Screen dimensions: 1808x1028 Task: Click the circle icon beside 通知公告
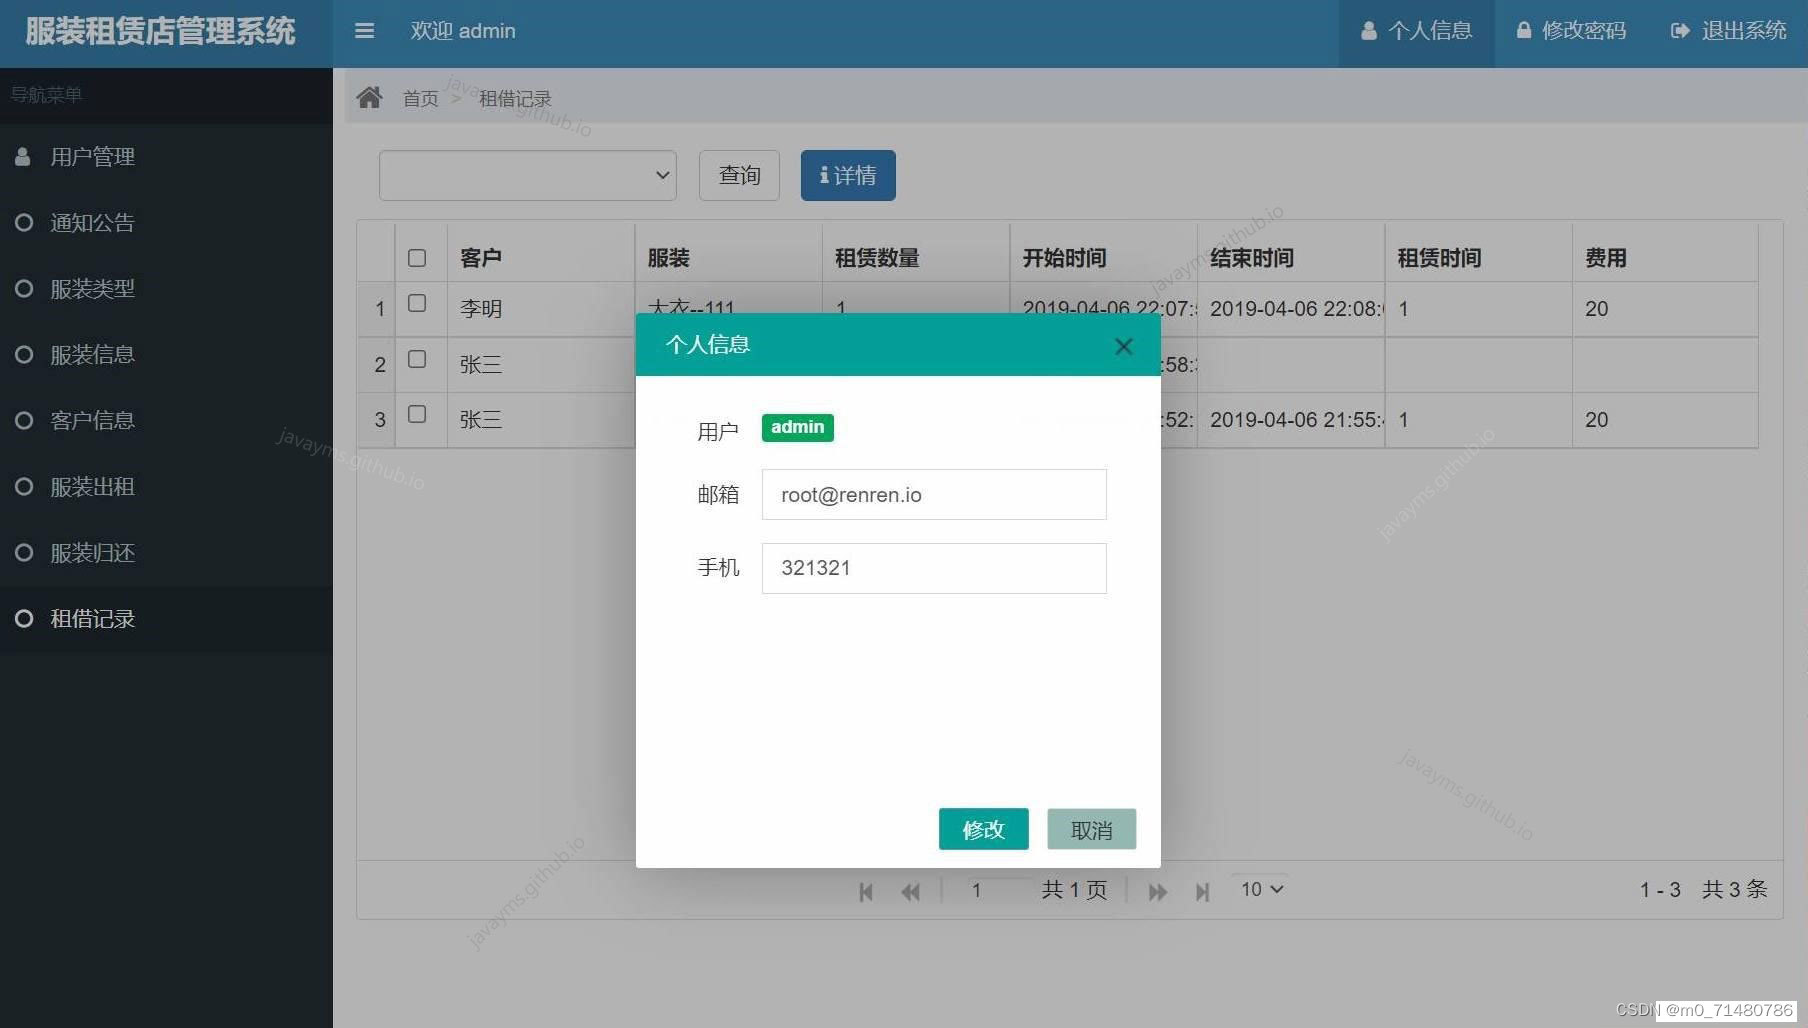(24, 222)
